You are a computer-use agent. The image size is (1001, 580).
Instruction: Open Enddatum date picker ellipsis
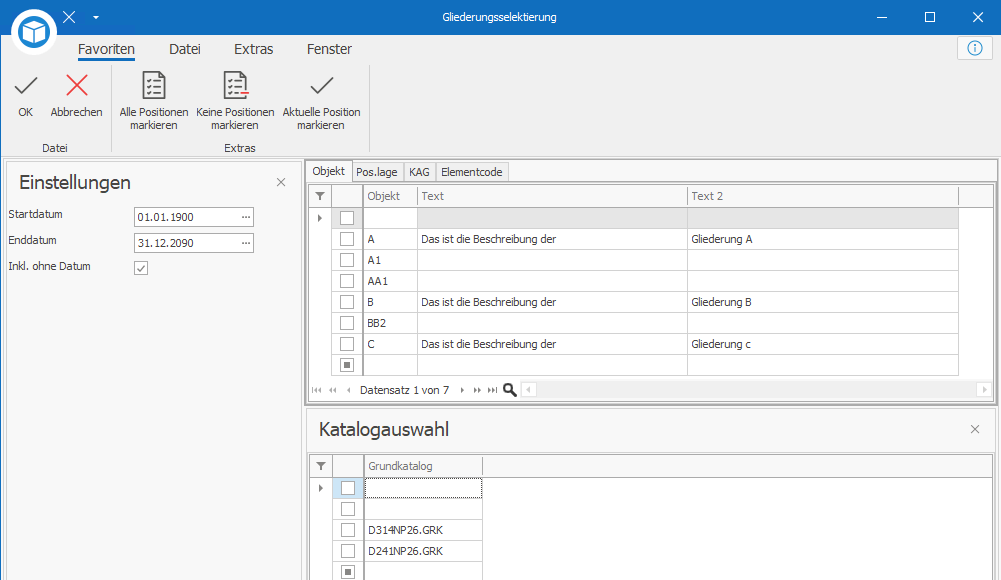click(x=246, y=243)
